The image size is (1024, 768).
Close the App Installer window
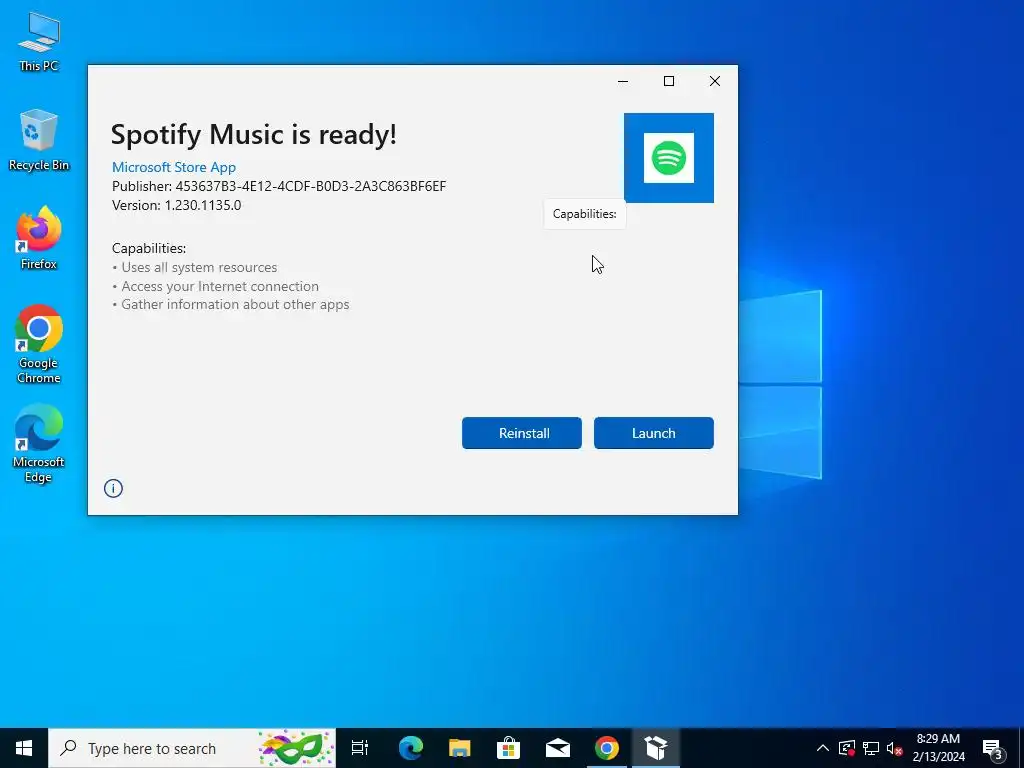point(714,81)
